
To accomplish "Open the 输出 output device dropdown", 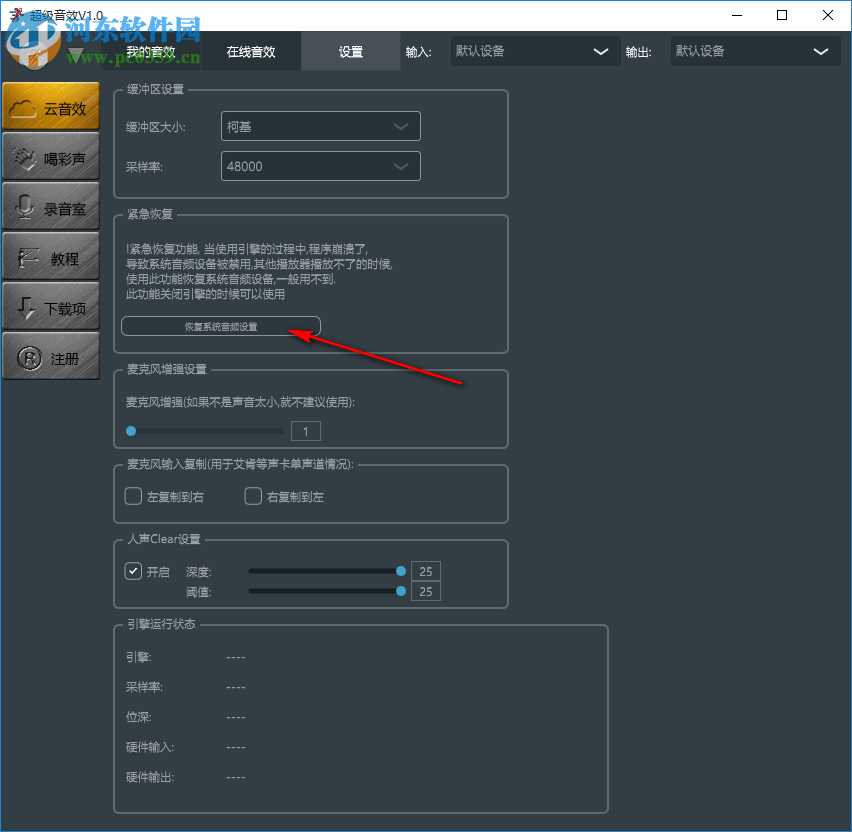I will 755,50.
